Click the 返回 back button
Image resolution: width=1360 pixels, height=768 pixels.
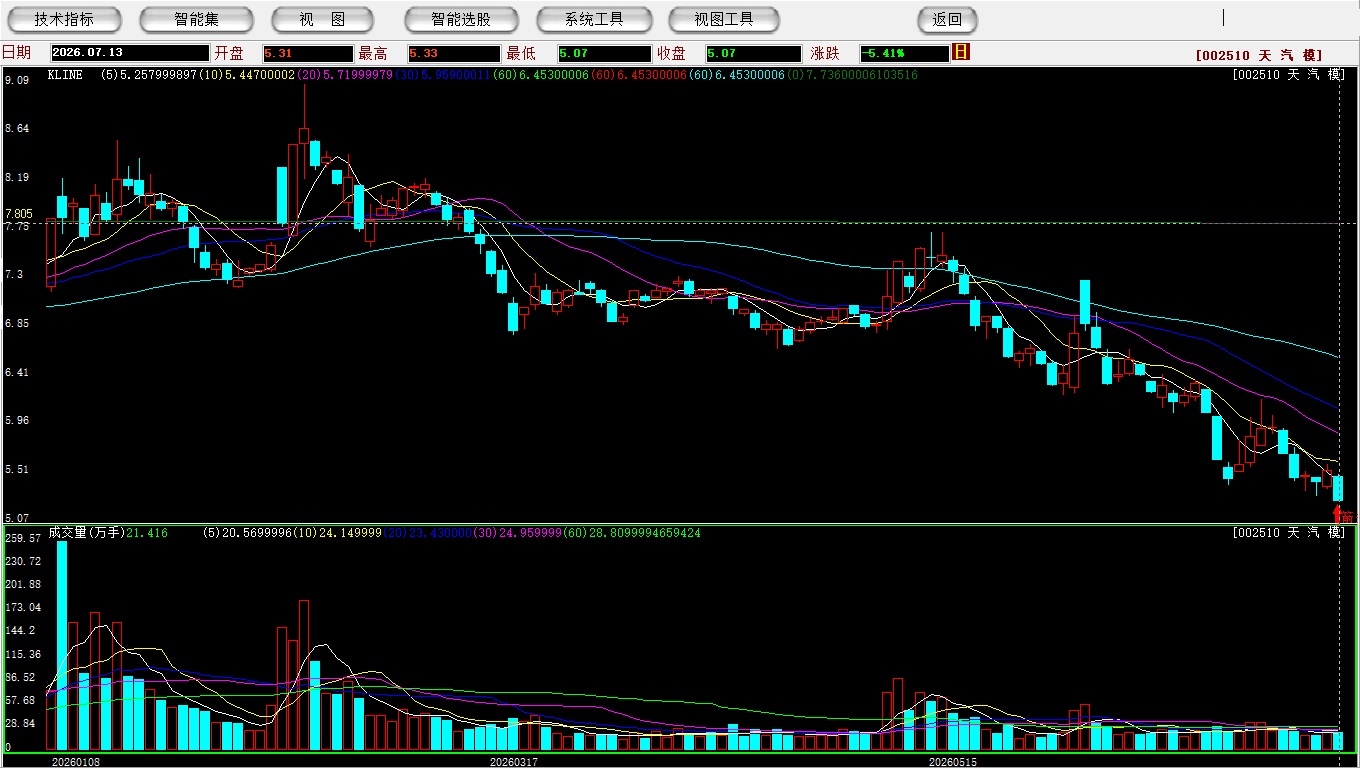coord(947,20)
